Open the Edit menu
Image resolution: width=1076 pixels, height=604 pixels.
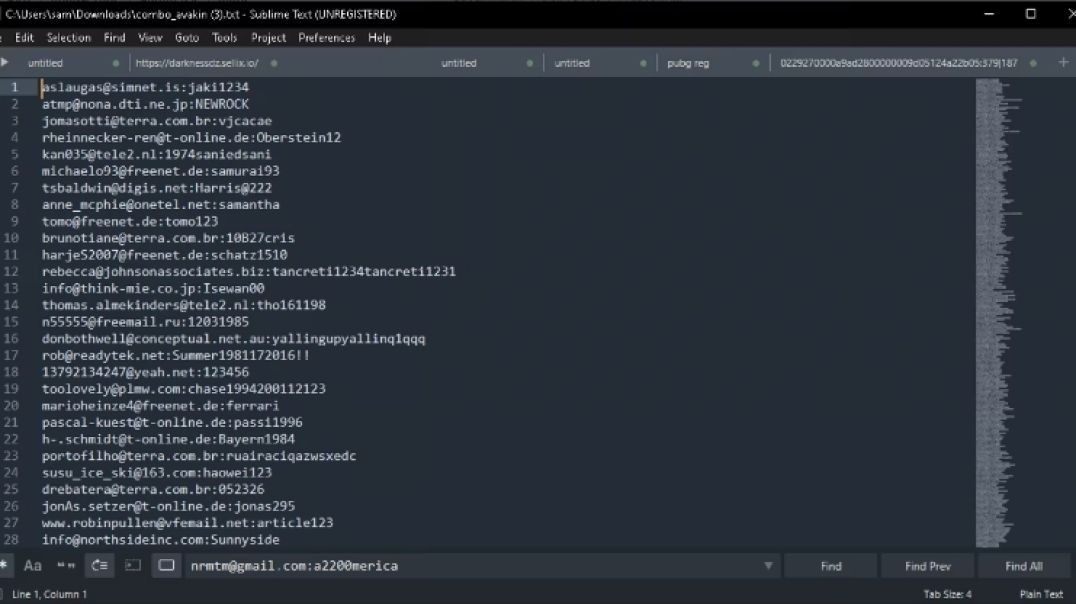click(x=24, y=38)
